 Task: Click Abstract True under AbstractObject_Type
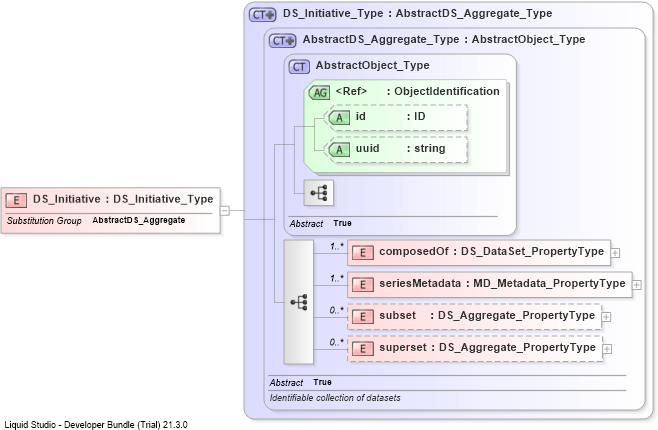[x=320, y=224]
